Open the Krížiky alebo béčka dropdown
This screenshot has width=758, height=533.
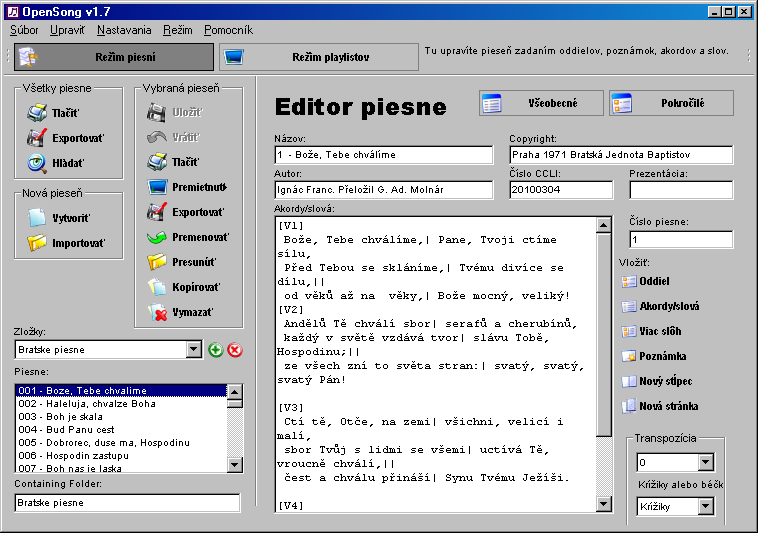click(705, 506)
